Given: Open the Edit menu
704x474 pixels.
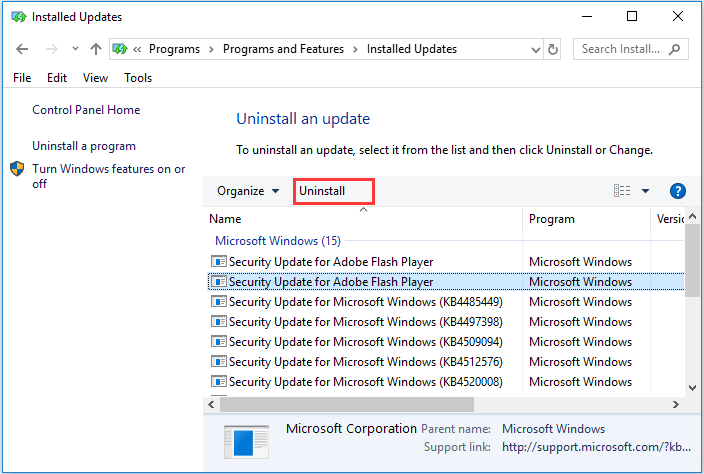Looking at the screenshot, I should (57, 78).
